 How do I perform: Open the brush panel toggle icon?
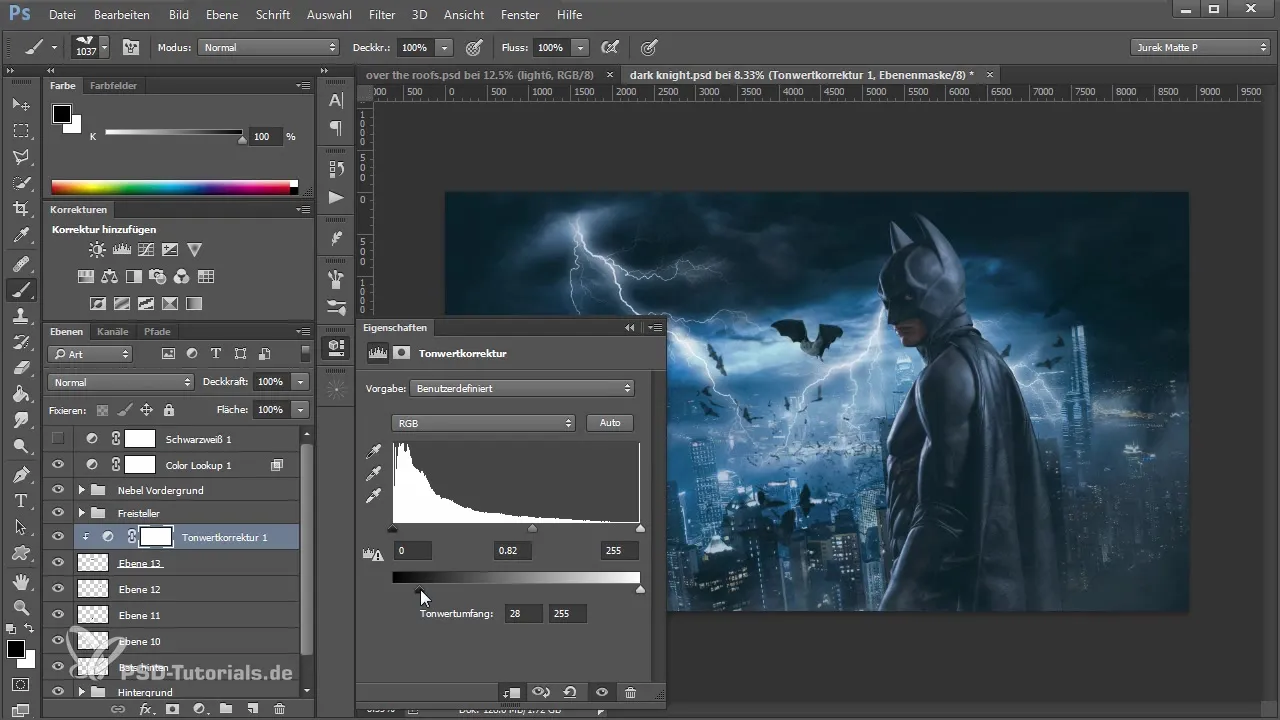coord(131,47)
